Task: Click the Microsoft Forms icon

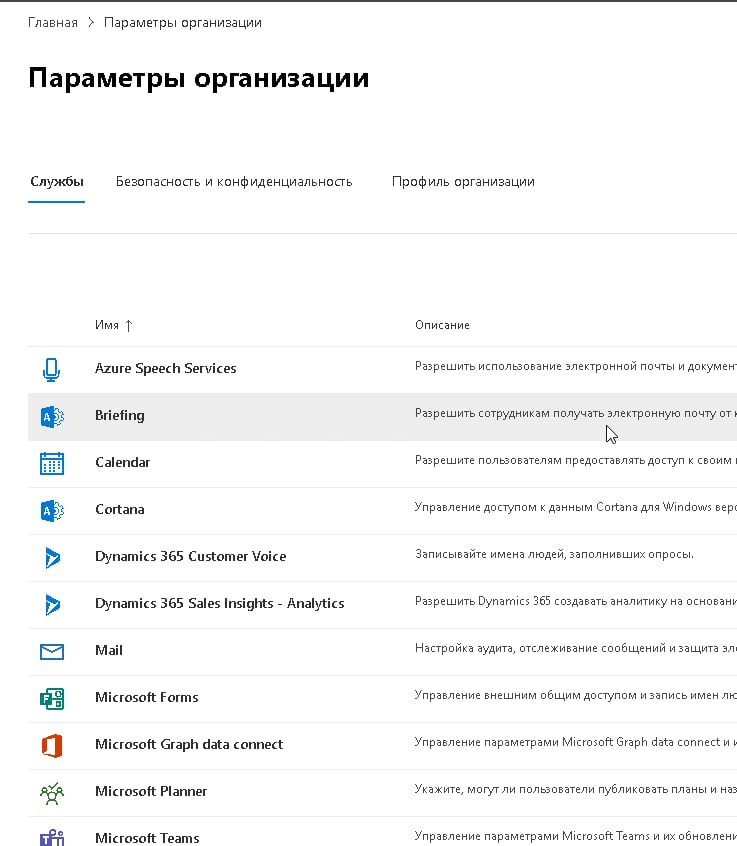Action: (52, 699)
